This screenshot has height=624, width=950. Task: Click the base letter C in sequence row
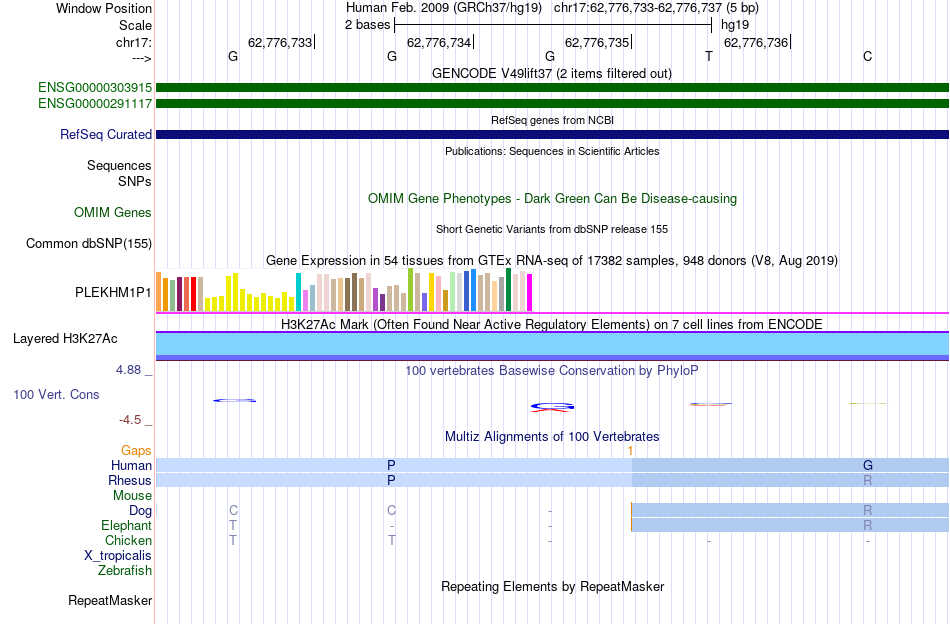pyautogui.click(x=868, y=56)
